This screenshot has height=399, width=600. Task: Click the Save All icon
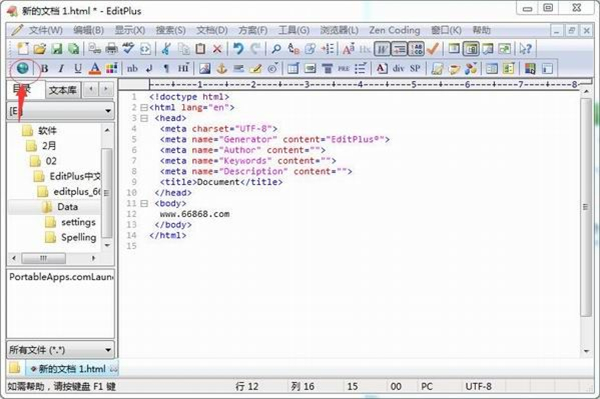point(73,49)
